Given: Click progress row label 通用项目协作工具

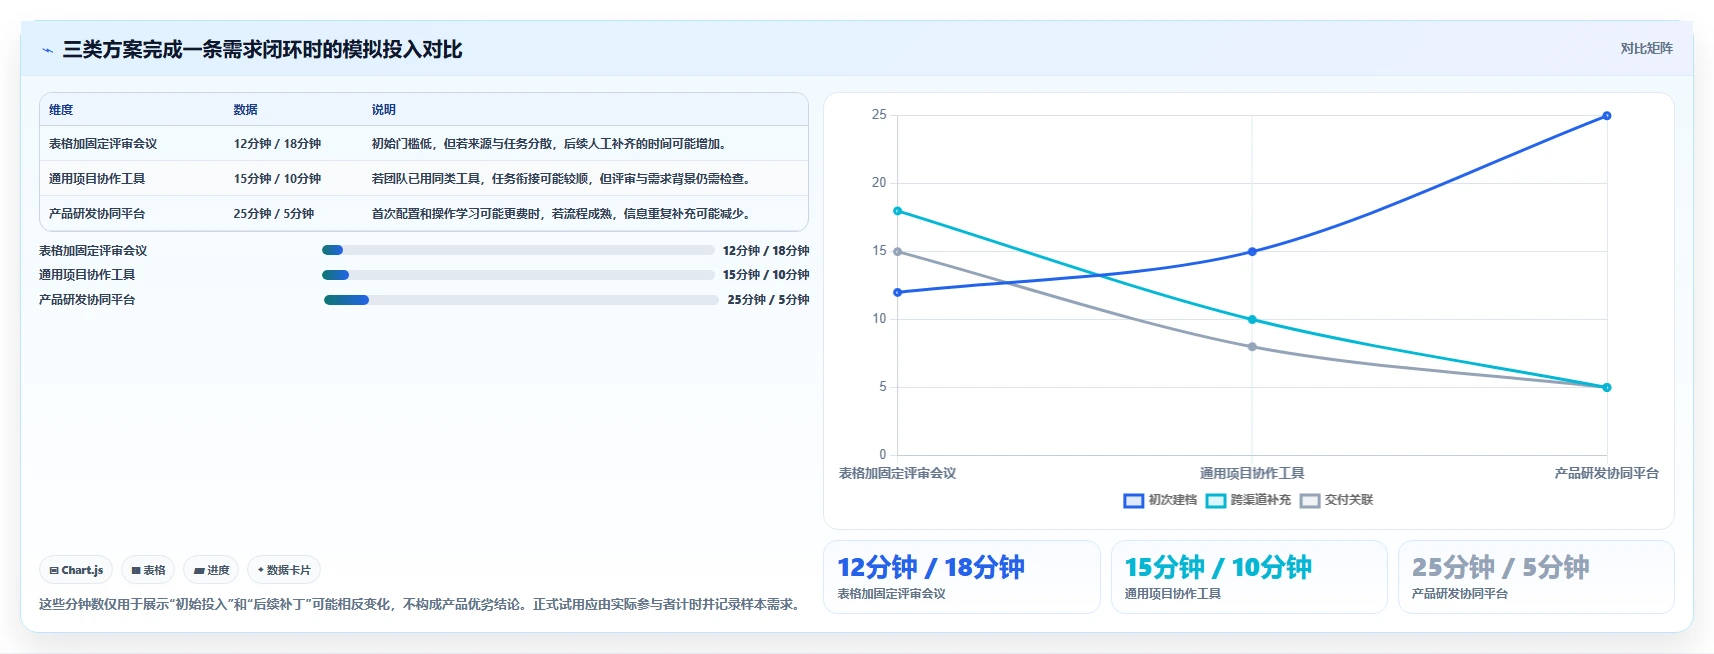Looking at the screenshot, I should 87,275.
